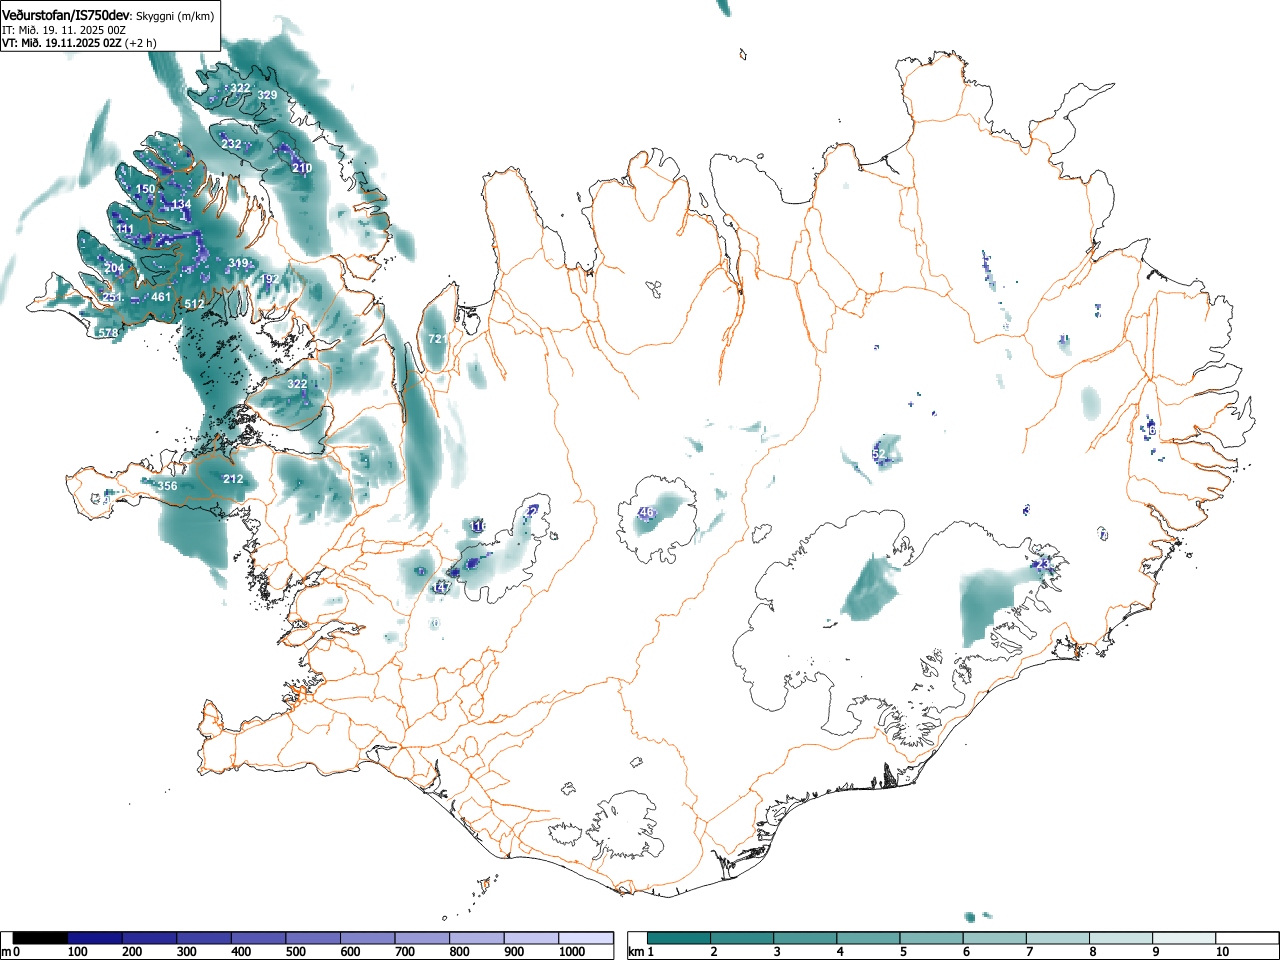Image resolution: width=1280 pixels, height=960 pixels.
Task: Click the 23 visibility value on map
Action: coord(1042,564)
